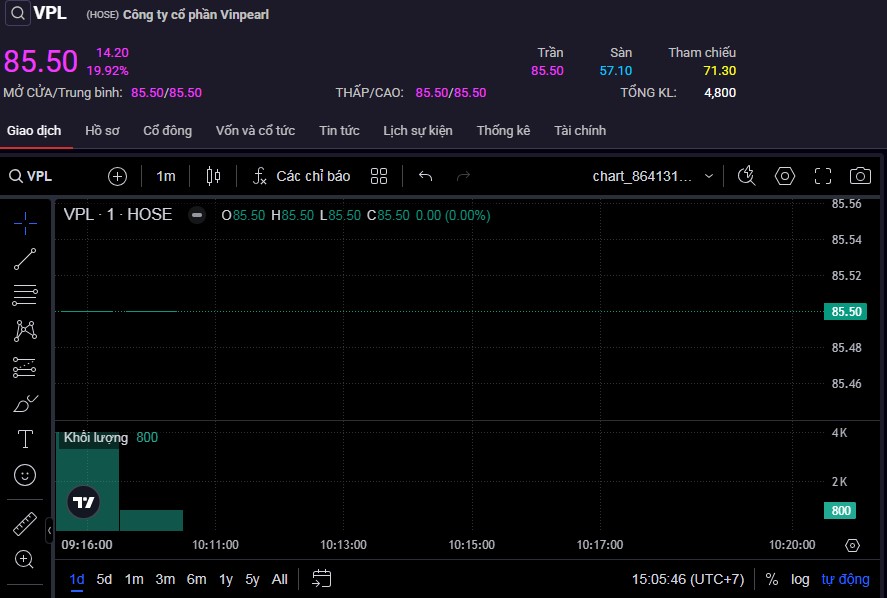
Task: Open the Tài chính tab
Action: coord(580,131)
